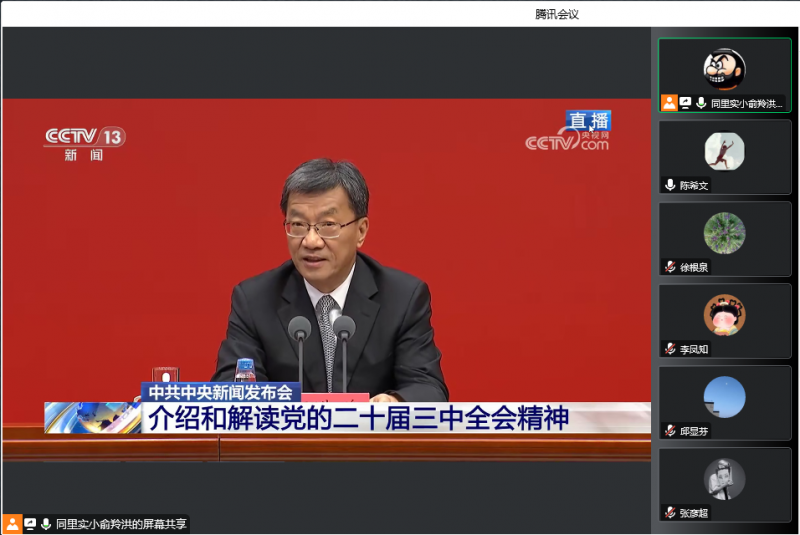This screenshot has height=535, width=800.
Task: Click screen-share icon in top participant tile
Action: [x=685, y=103]
